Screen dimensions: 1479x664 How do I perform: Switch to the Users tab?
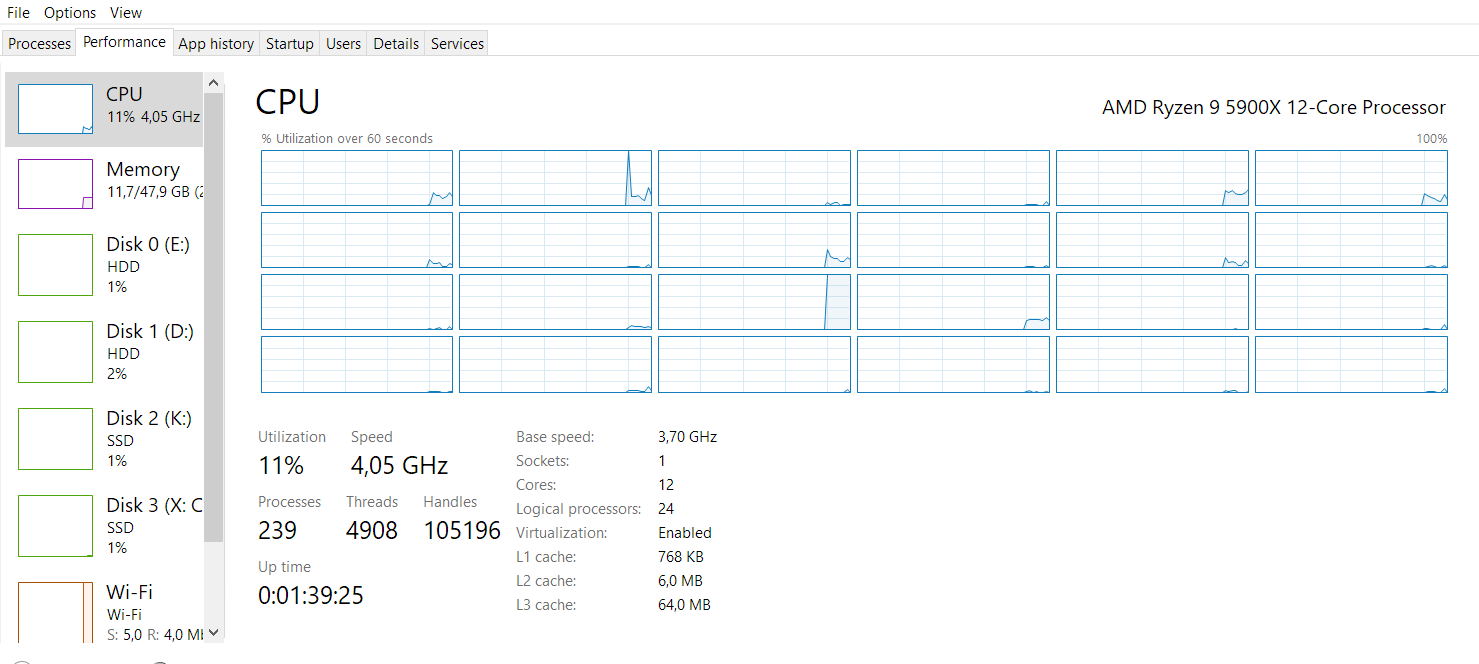tap(343, 44)
